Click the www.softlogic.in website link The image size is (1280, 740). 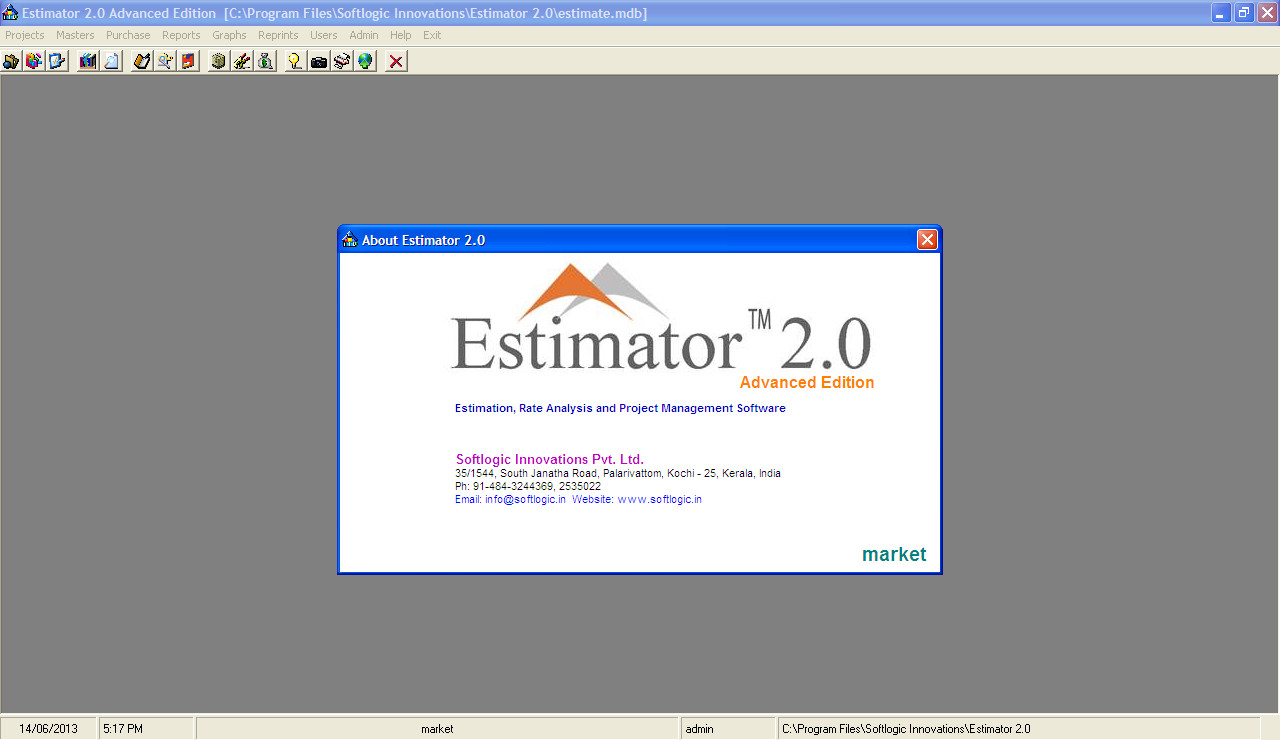659,499
